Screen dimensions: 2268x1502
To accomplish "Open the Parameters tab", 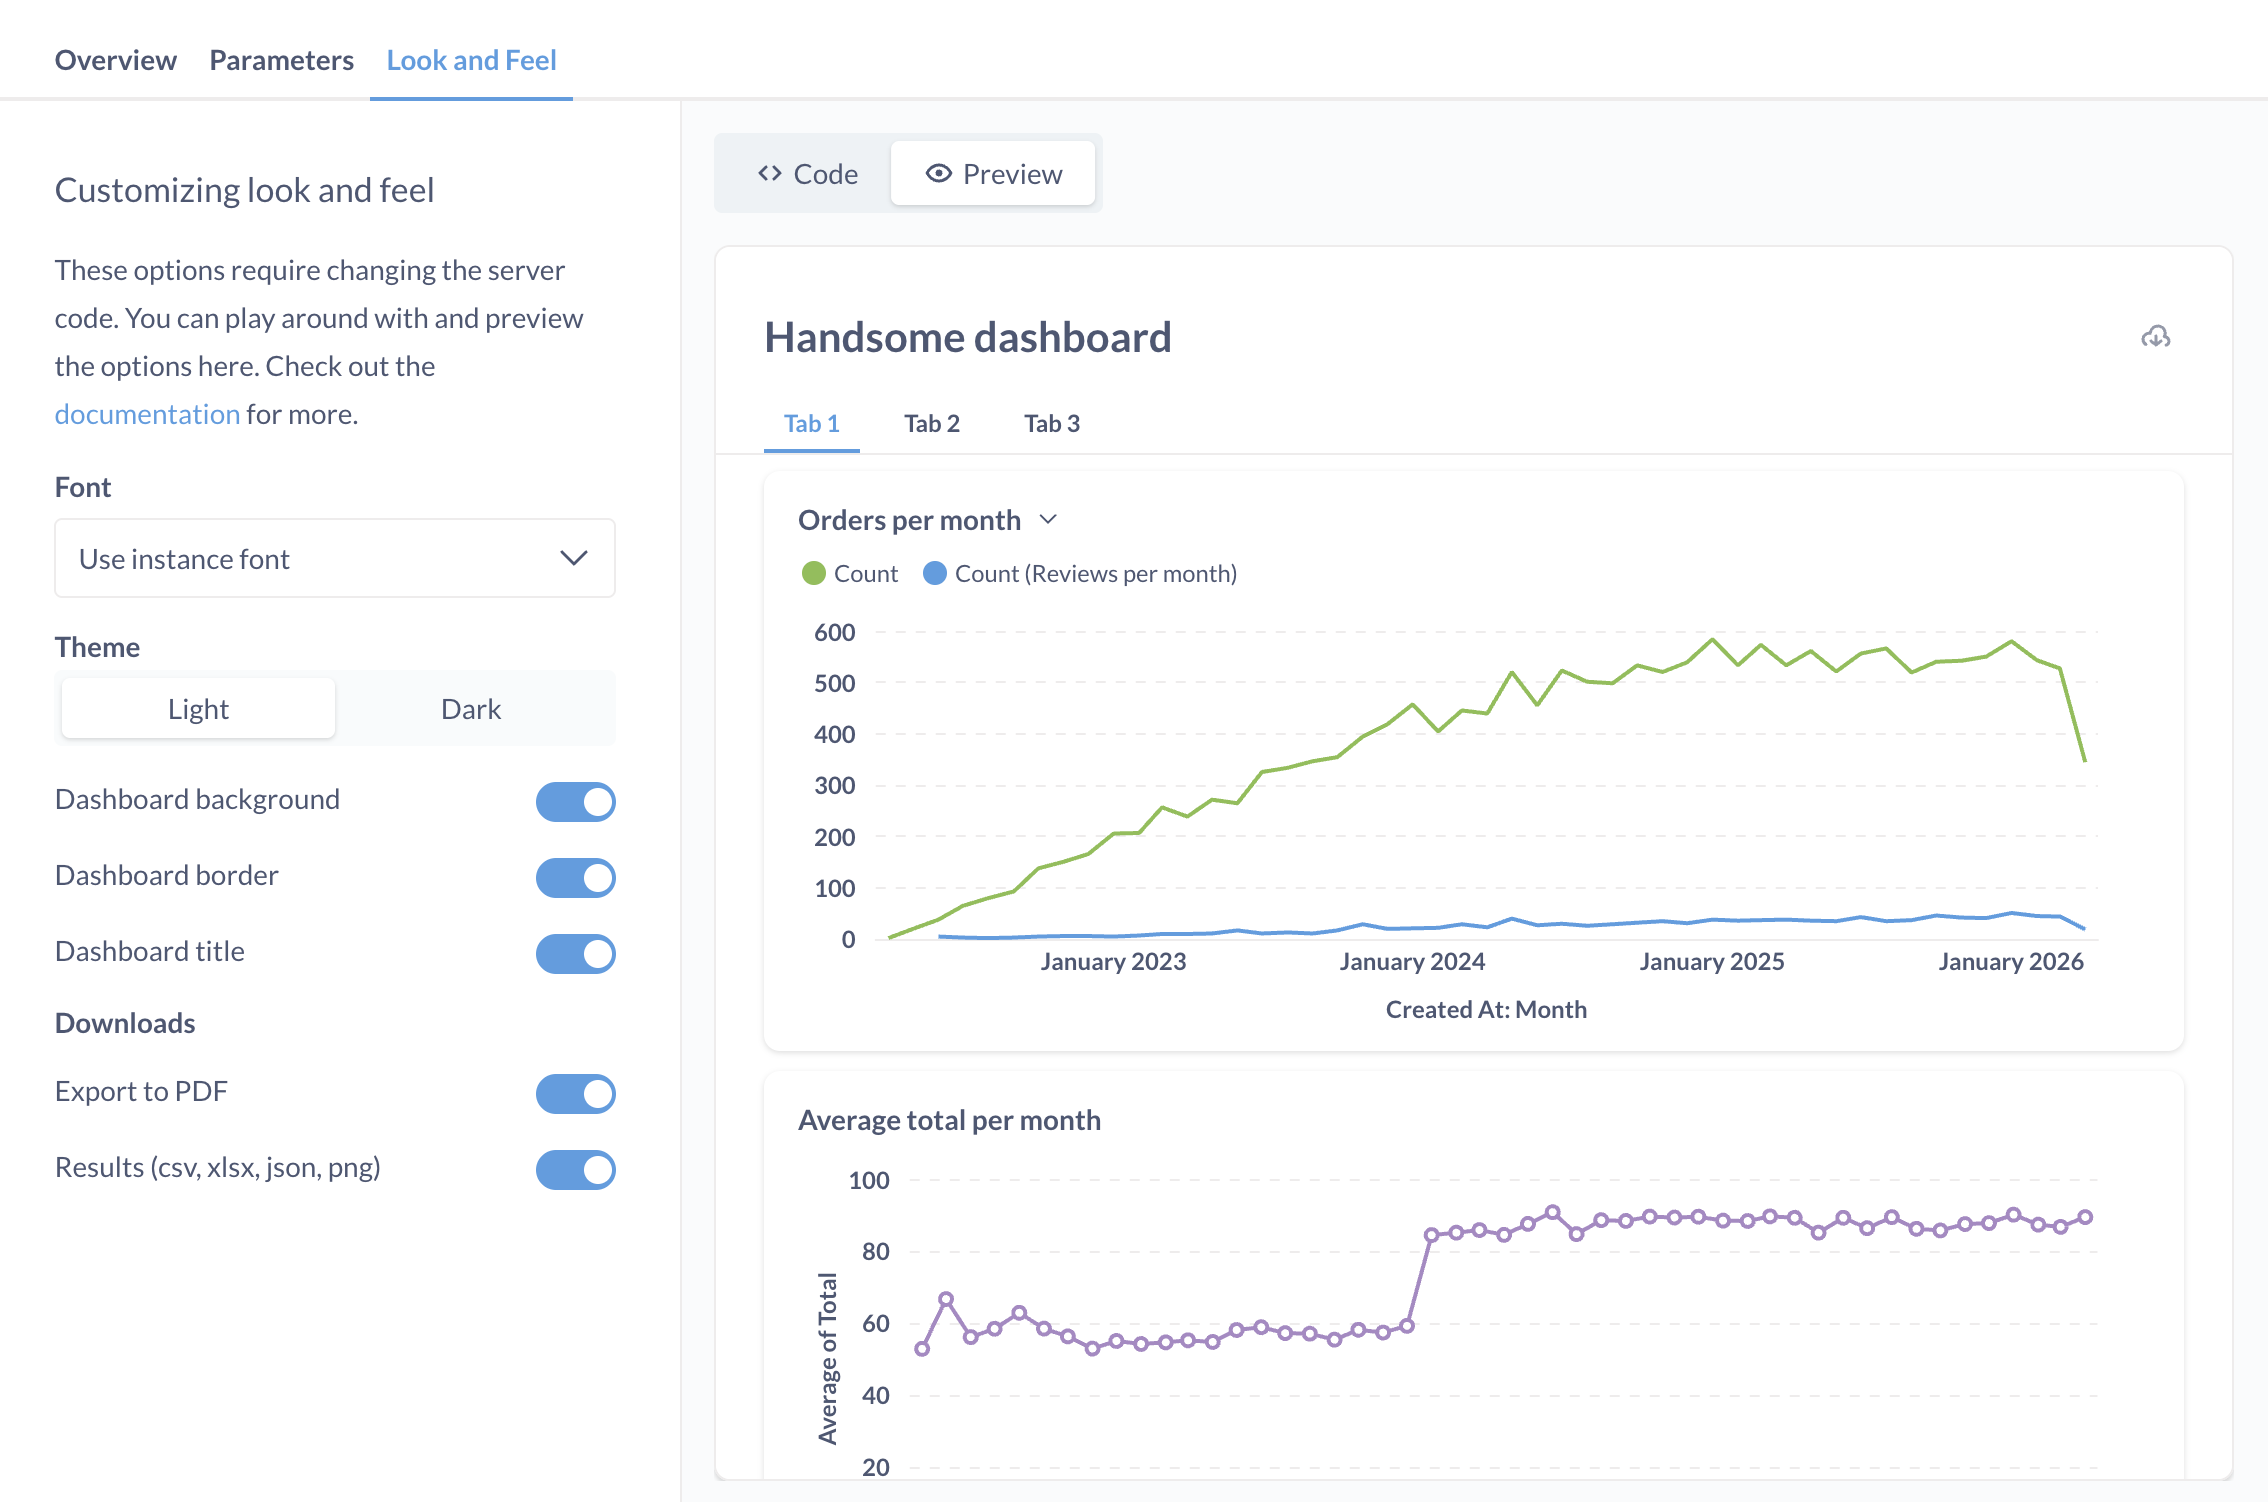I will (281, 60).
